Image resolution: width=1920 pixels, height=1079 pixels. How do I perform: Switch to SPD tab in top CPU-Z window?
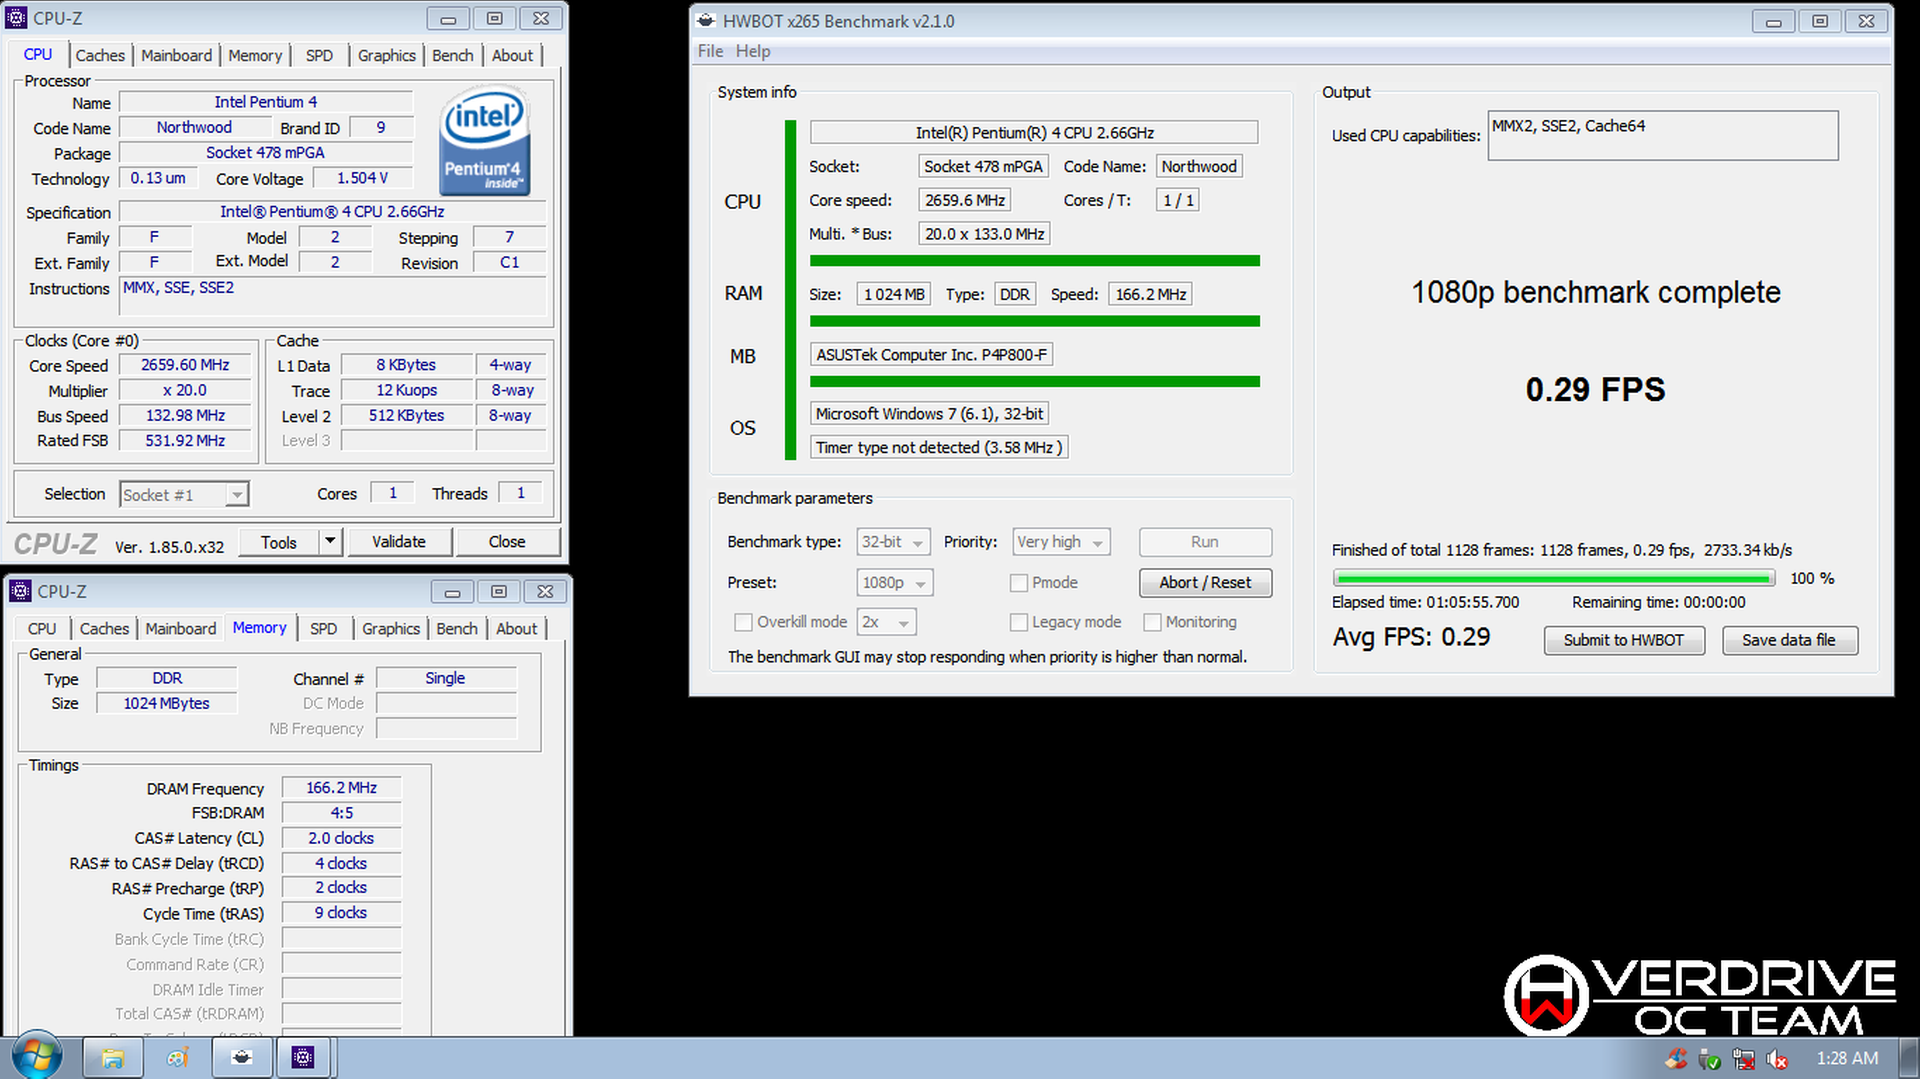point(319,55)
